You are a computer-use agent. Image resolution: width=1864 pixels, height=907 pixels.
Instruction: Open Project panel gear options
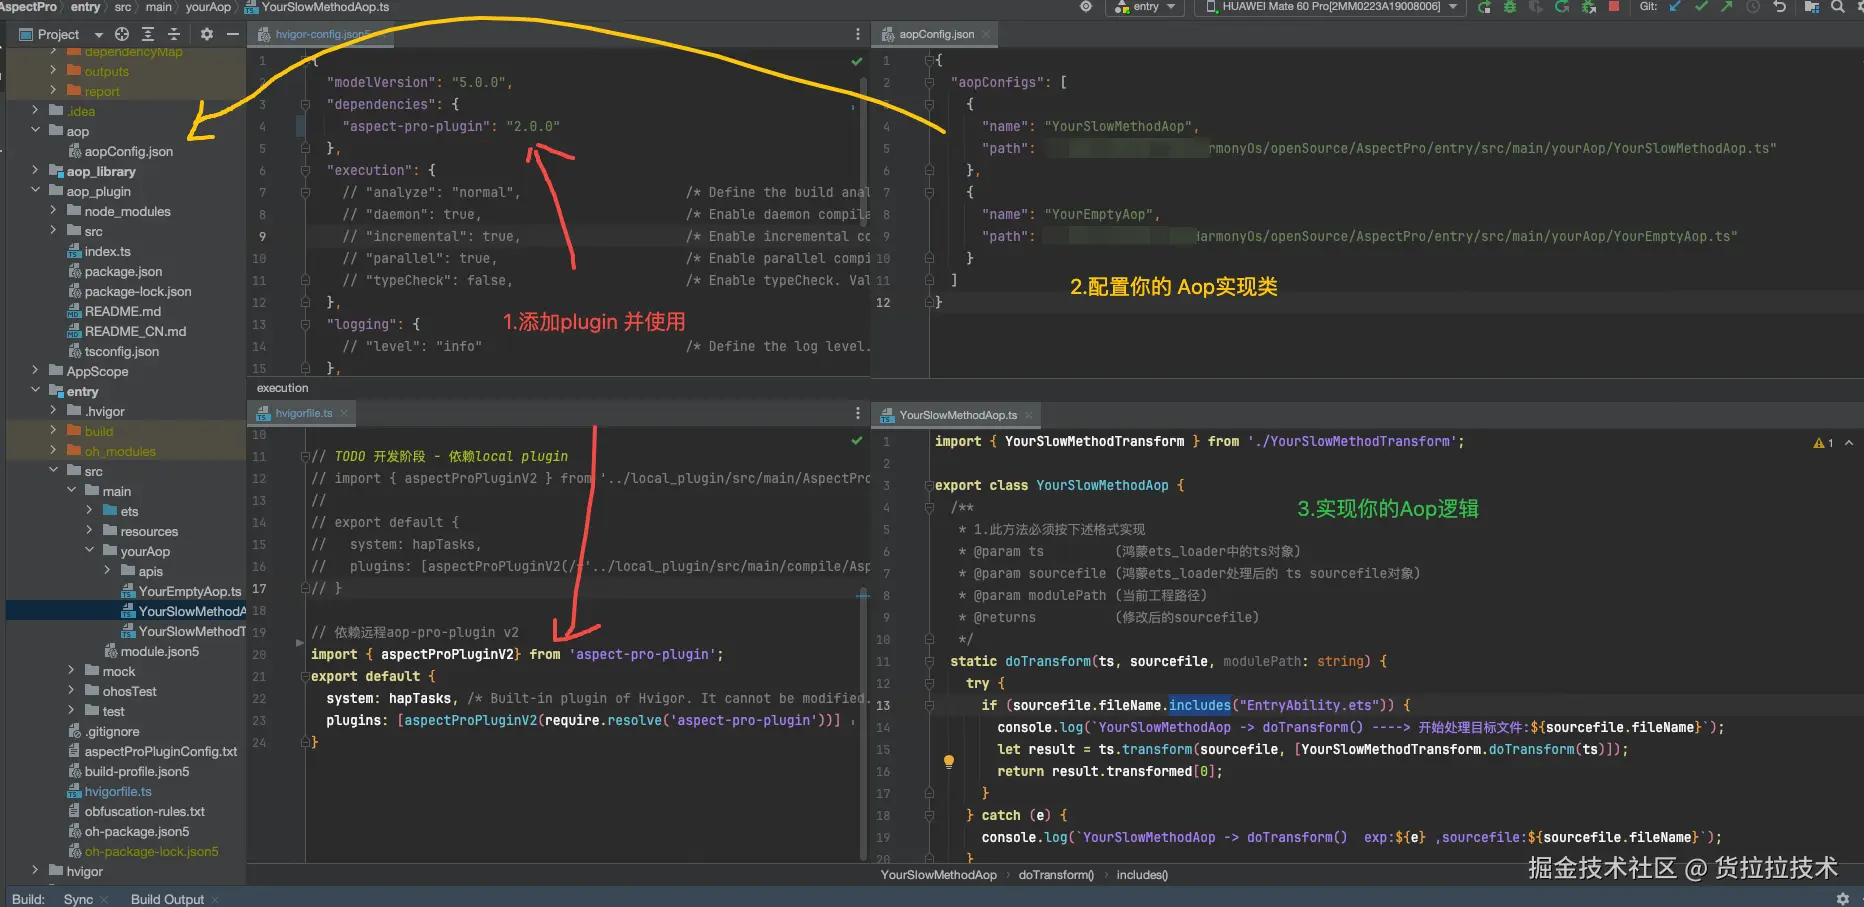206,34
